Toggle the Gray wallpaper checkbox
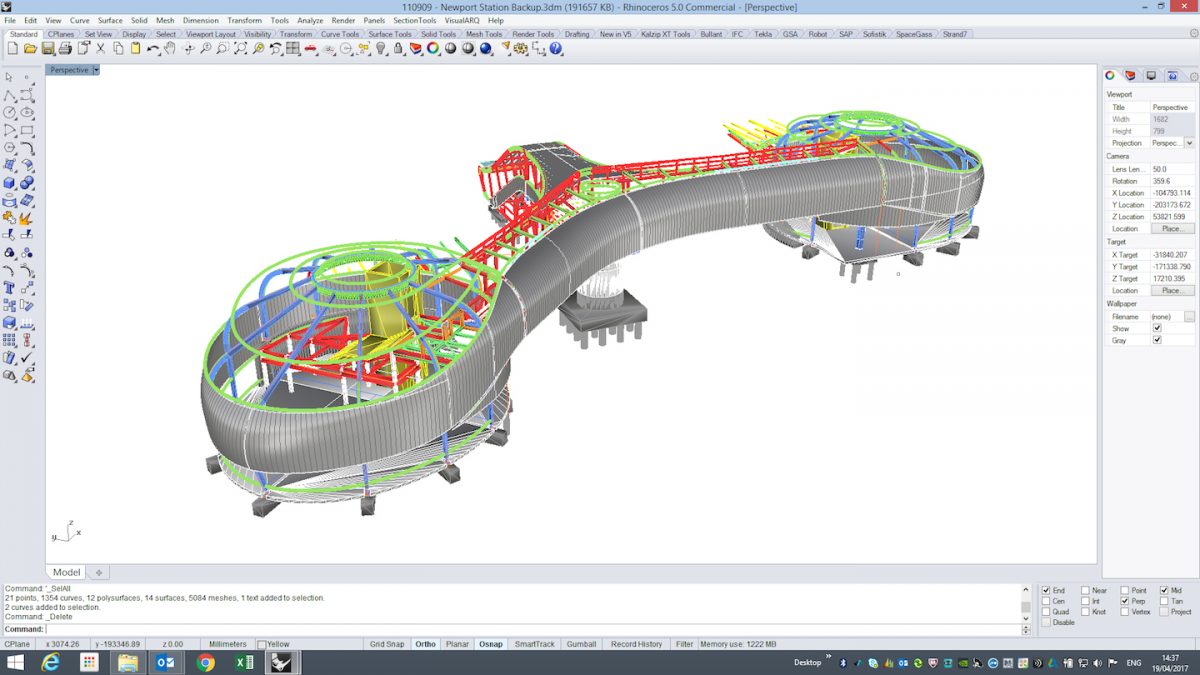The image size is (1200, 675). pos(1157,340)
